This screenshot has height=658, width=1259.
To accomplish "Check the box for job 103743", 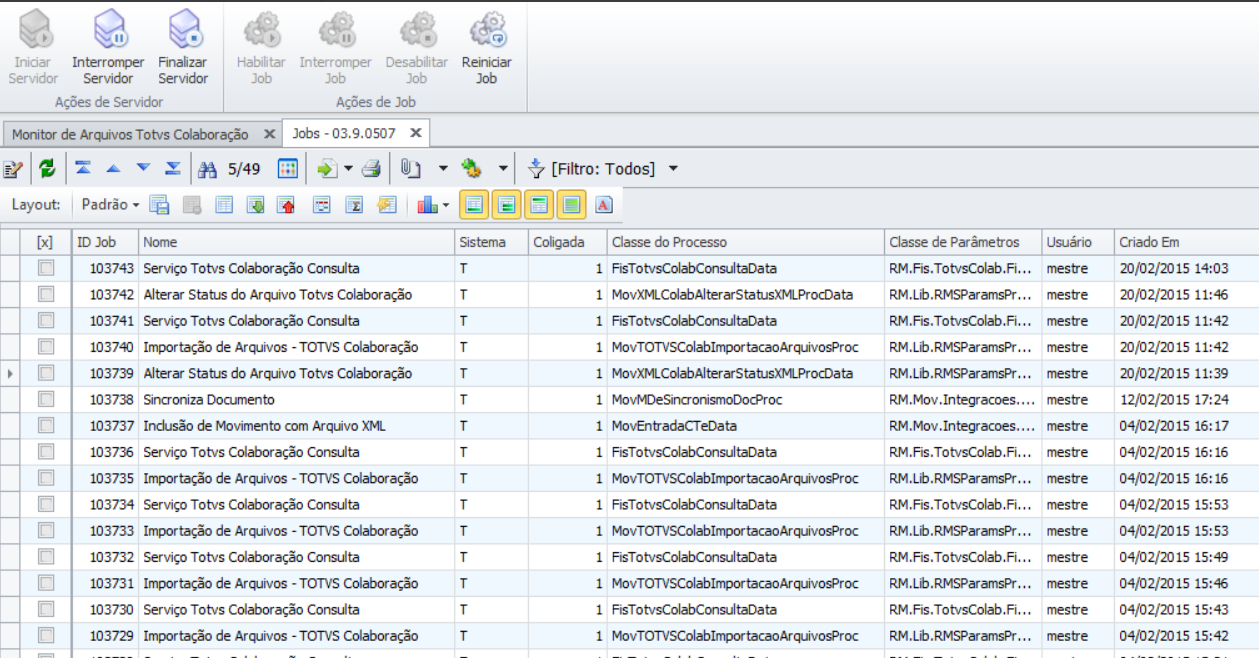I will coord(45,268).
